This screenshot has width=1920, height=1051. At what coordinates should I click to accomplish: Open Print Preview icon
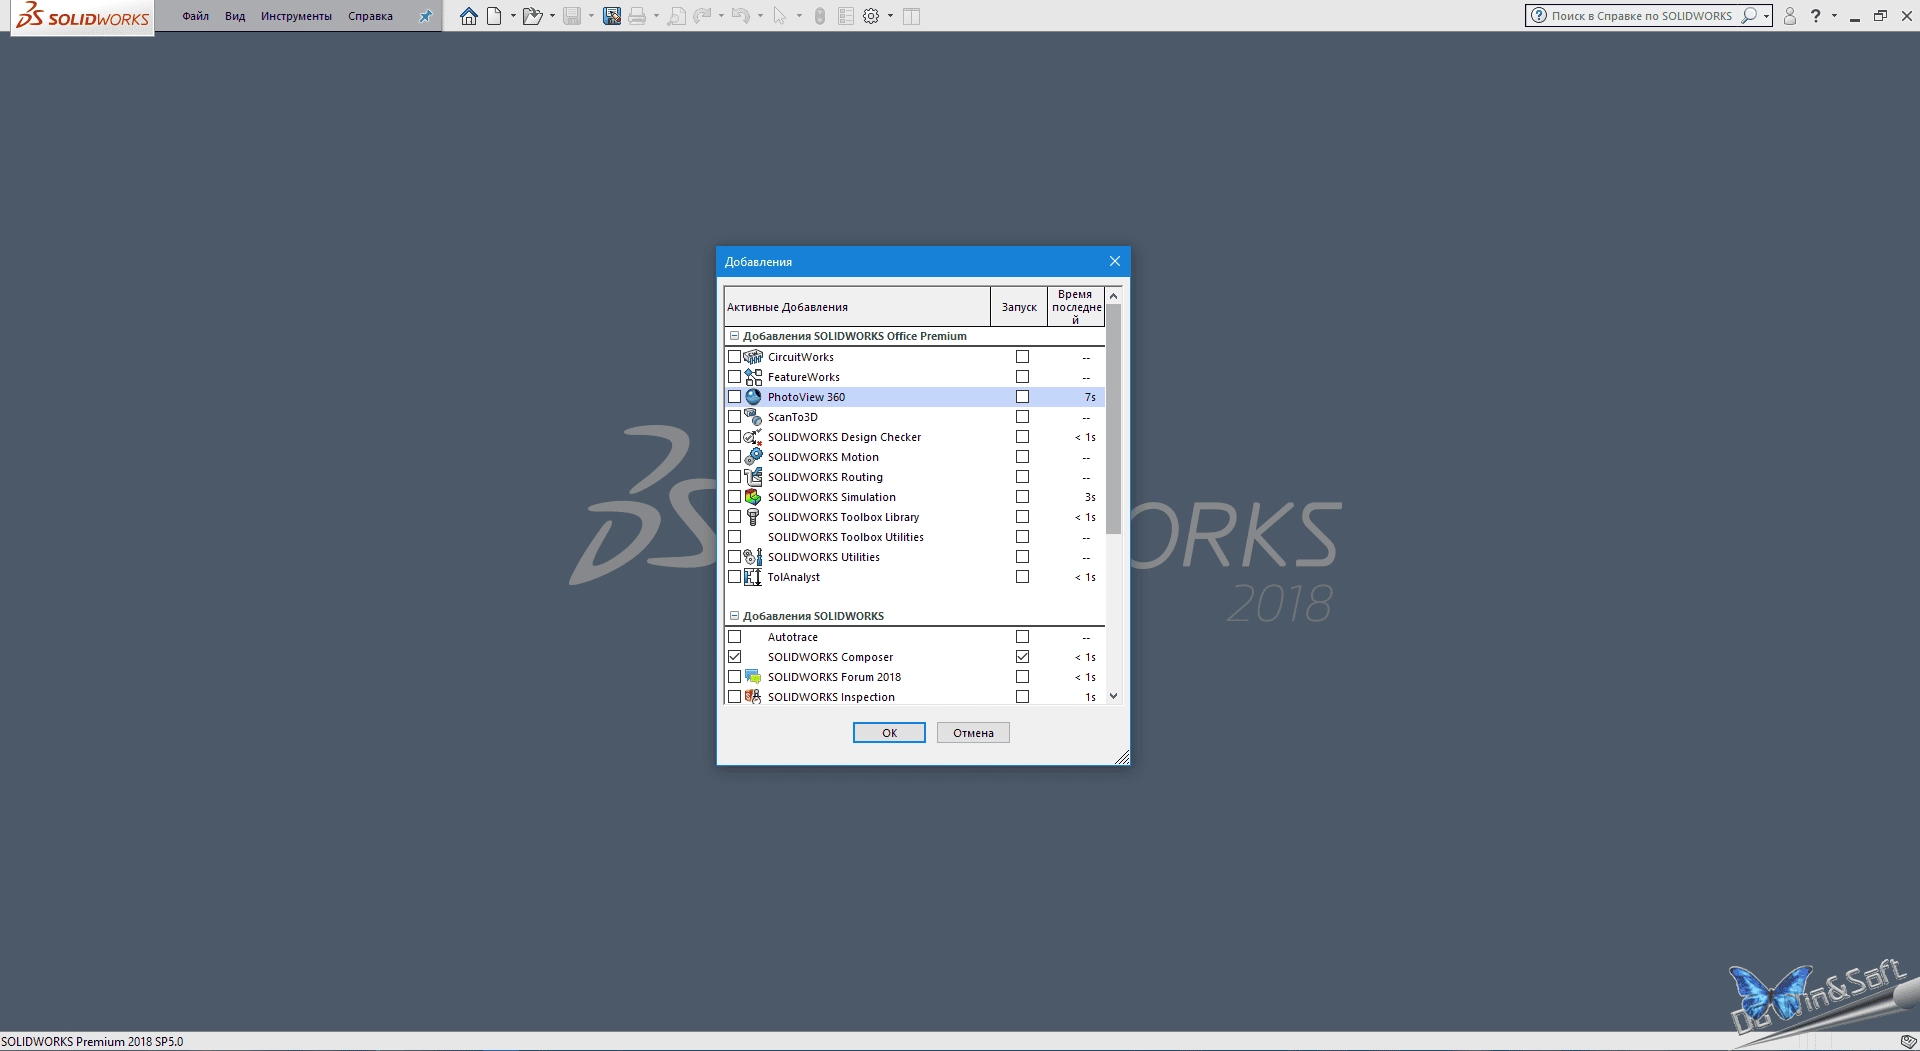click(x=677, y=16)
